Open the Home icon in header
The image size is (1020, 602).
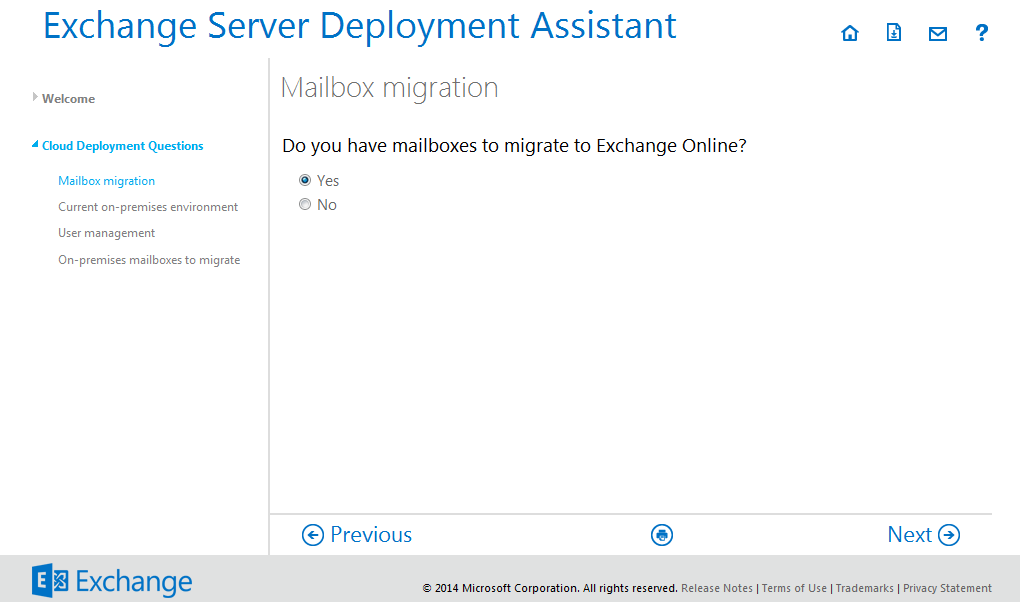click(x=850, y=33)
